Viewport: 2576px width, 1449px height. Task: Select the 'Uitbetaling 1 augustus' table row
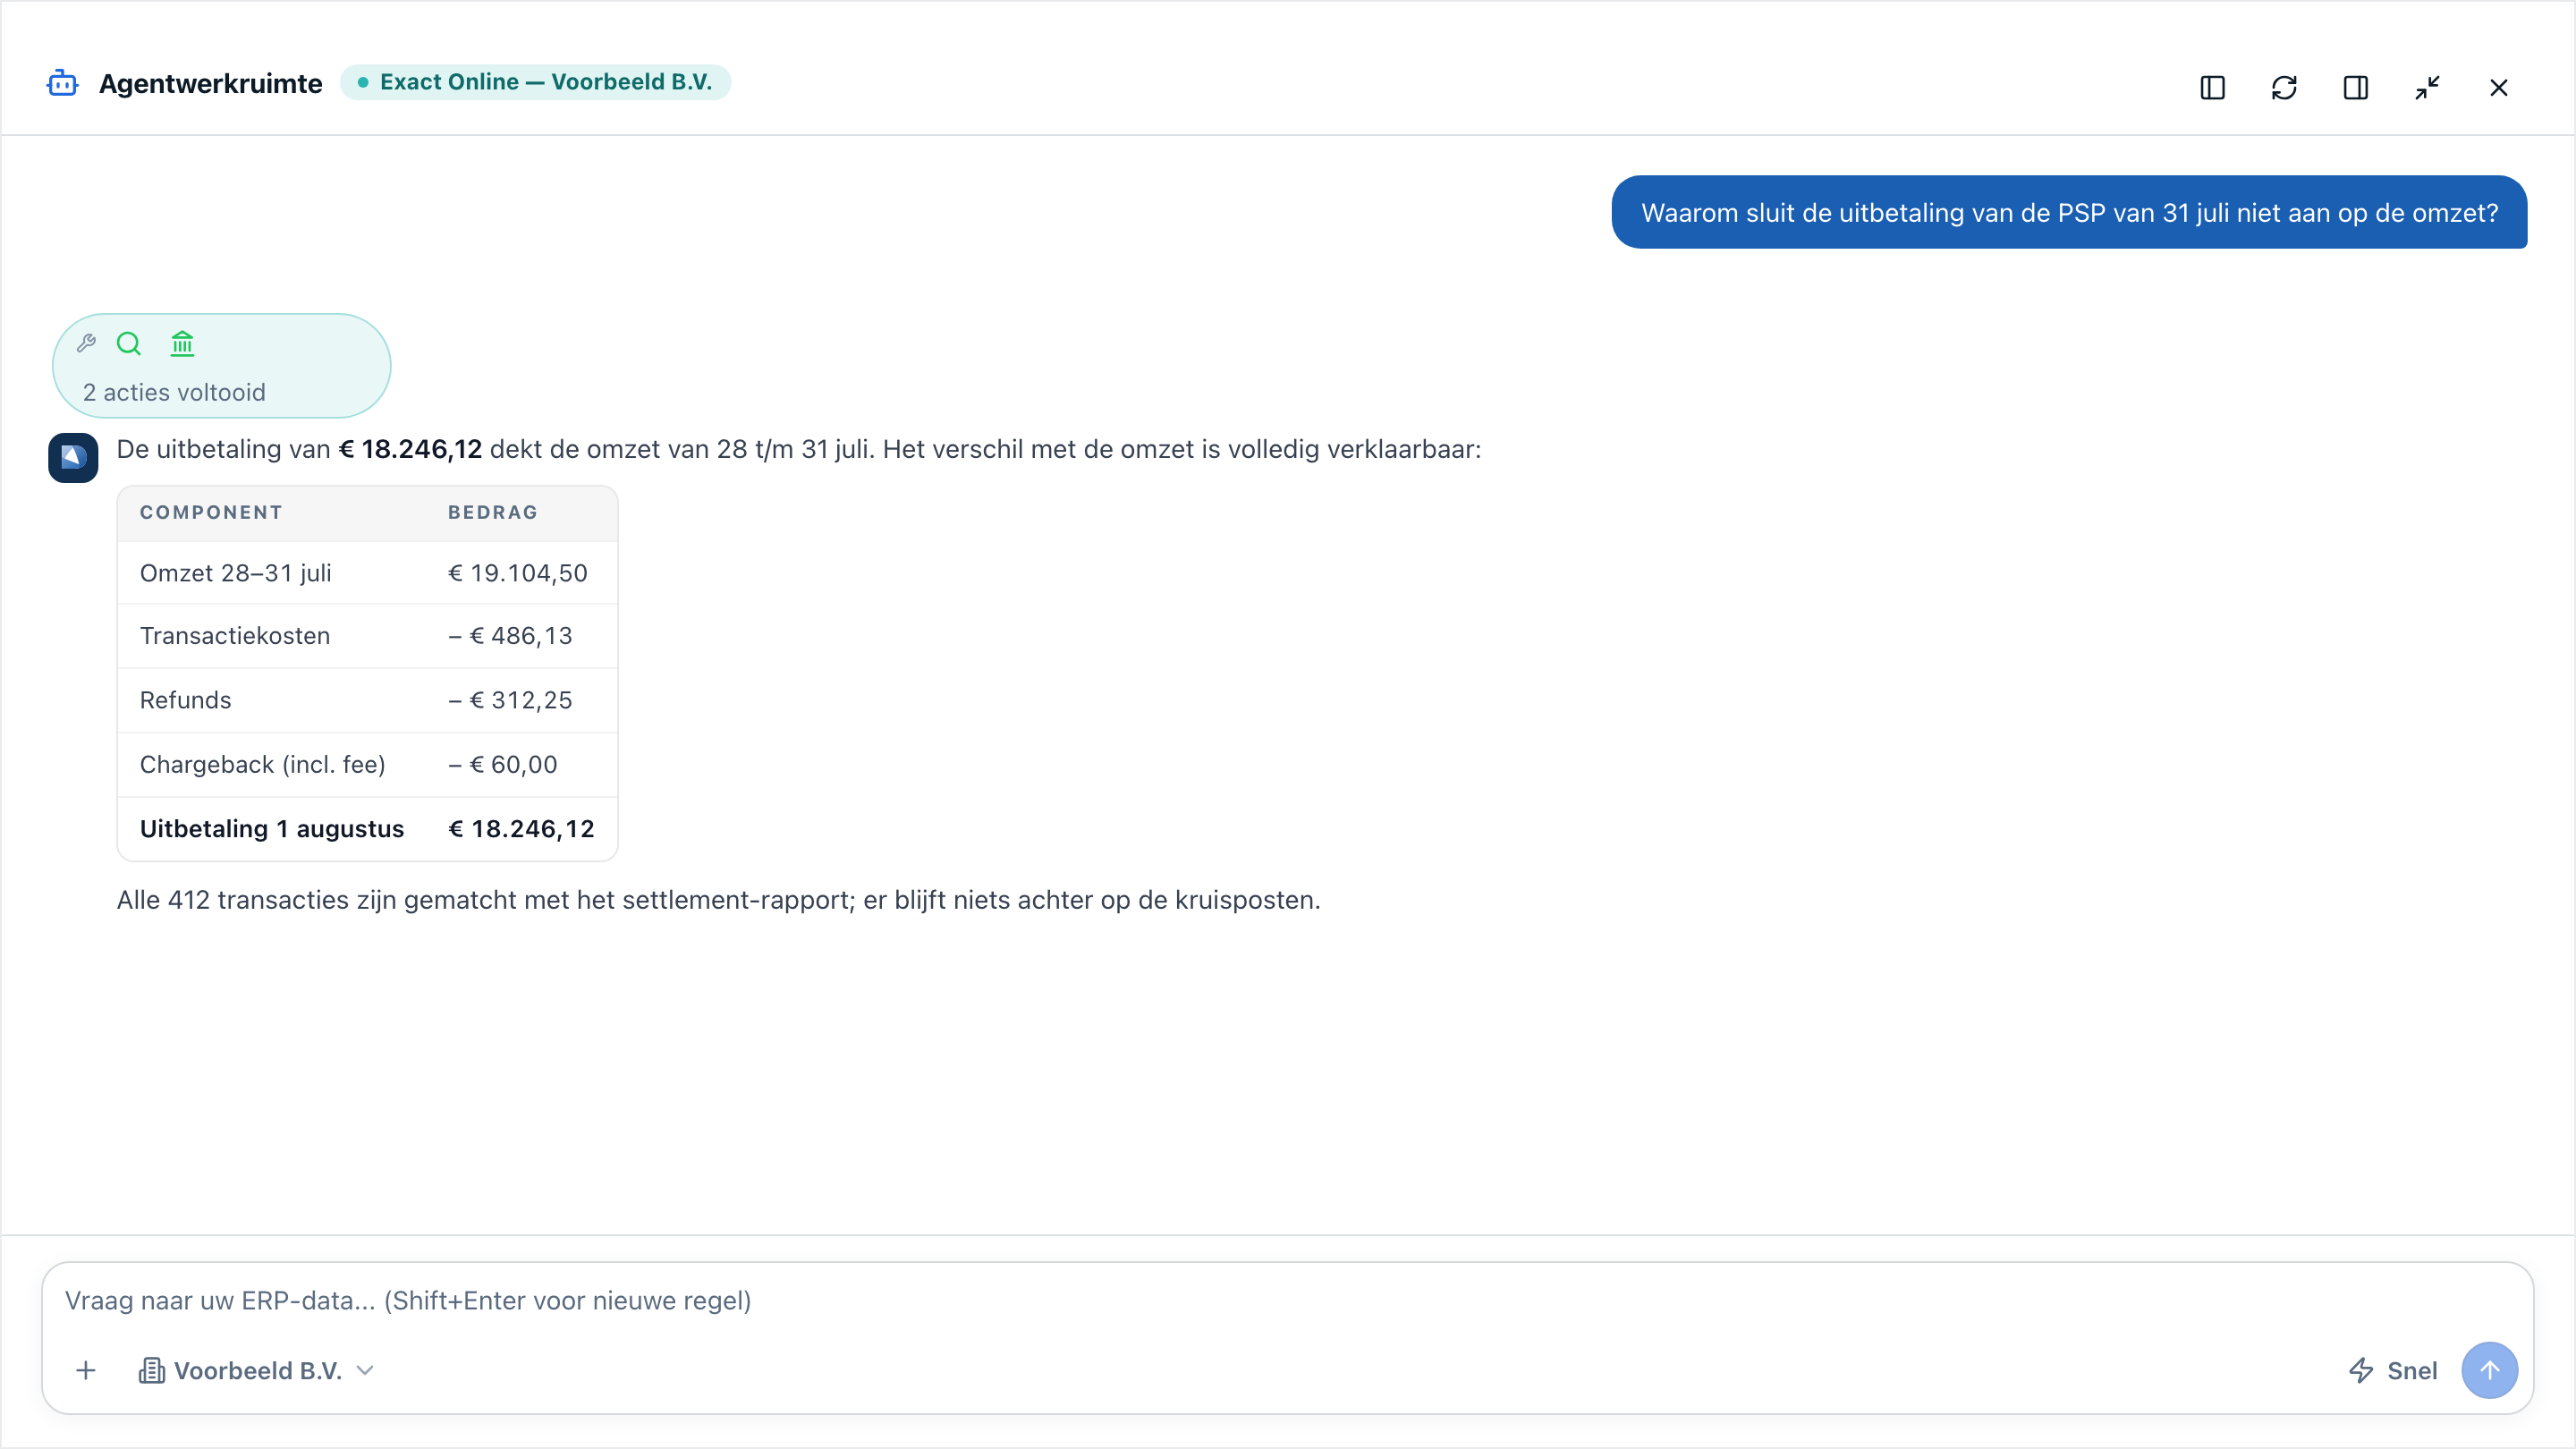pos(367,829)
